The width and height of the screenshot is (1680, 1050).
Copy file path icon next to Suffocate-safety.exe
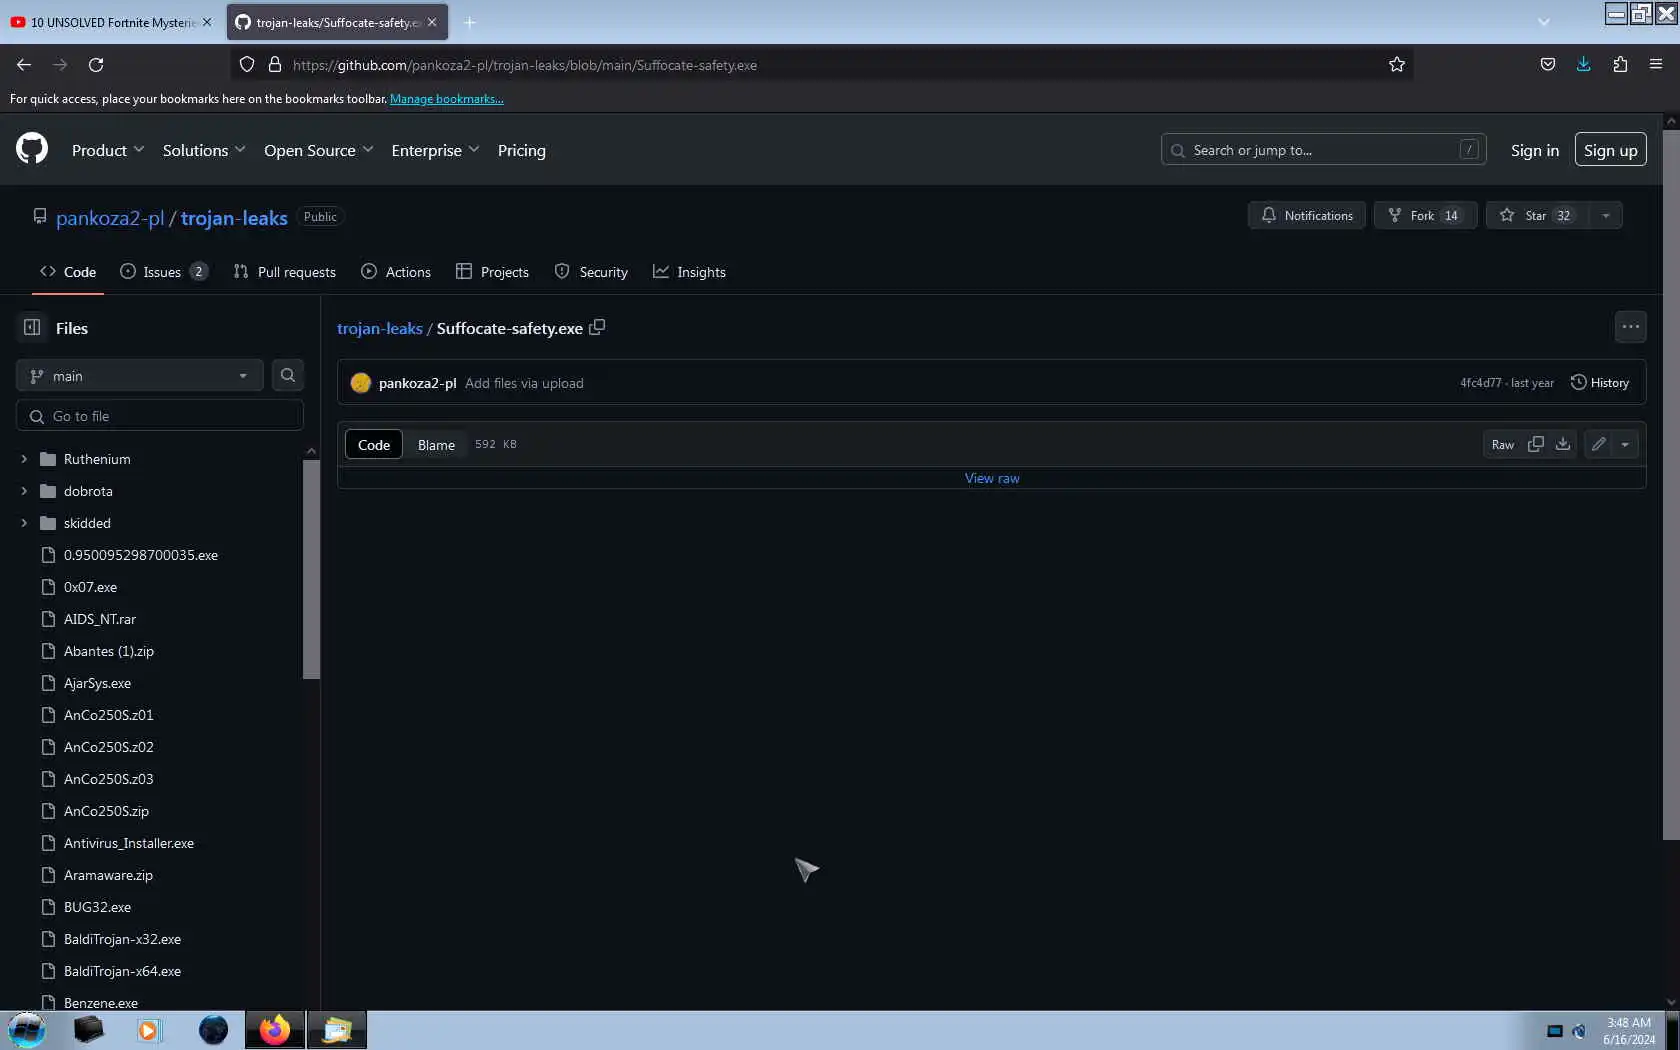[597, 327]
